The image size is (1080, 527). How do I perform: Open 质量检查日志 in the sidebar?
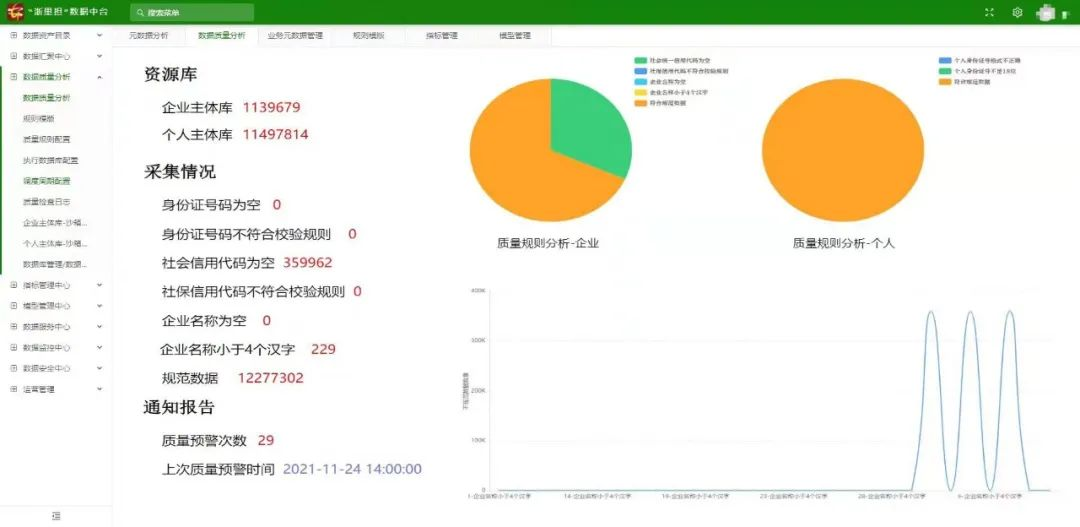(x=46, y=202)
